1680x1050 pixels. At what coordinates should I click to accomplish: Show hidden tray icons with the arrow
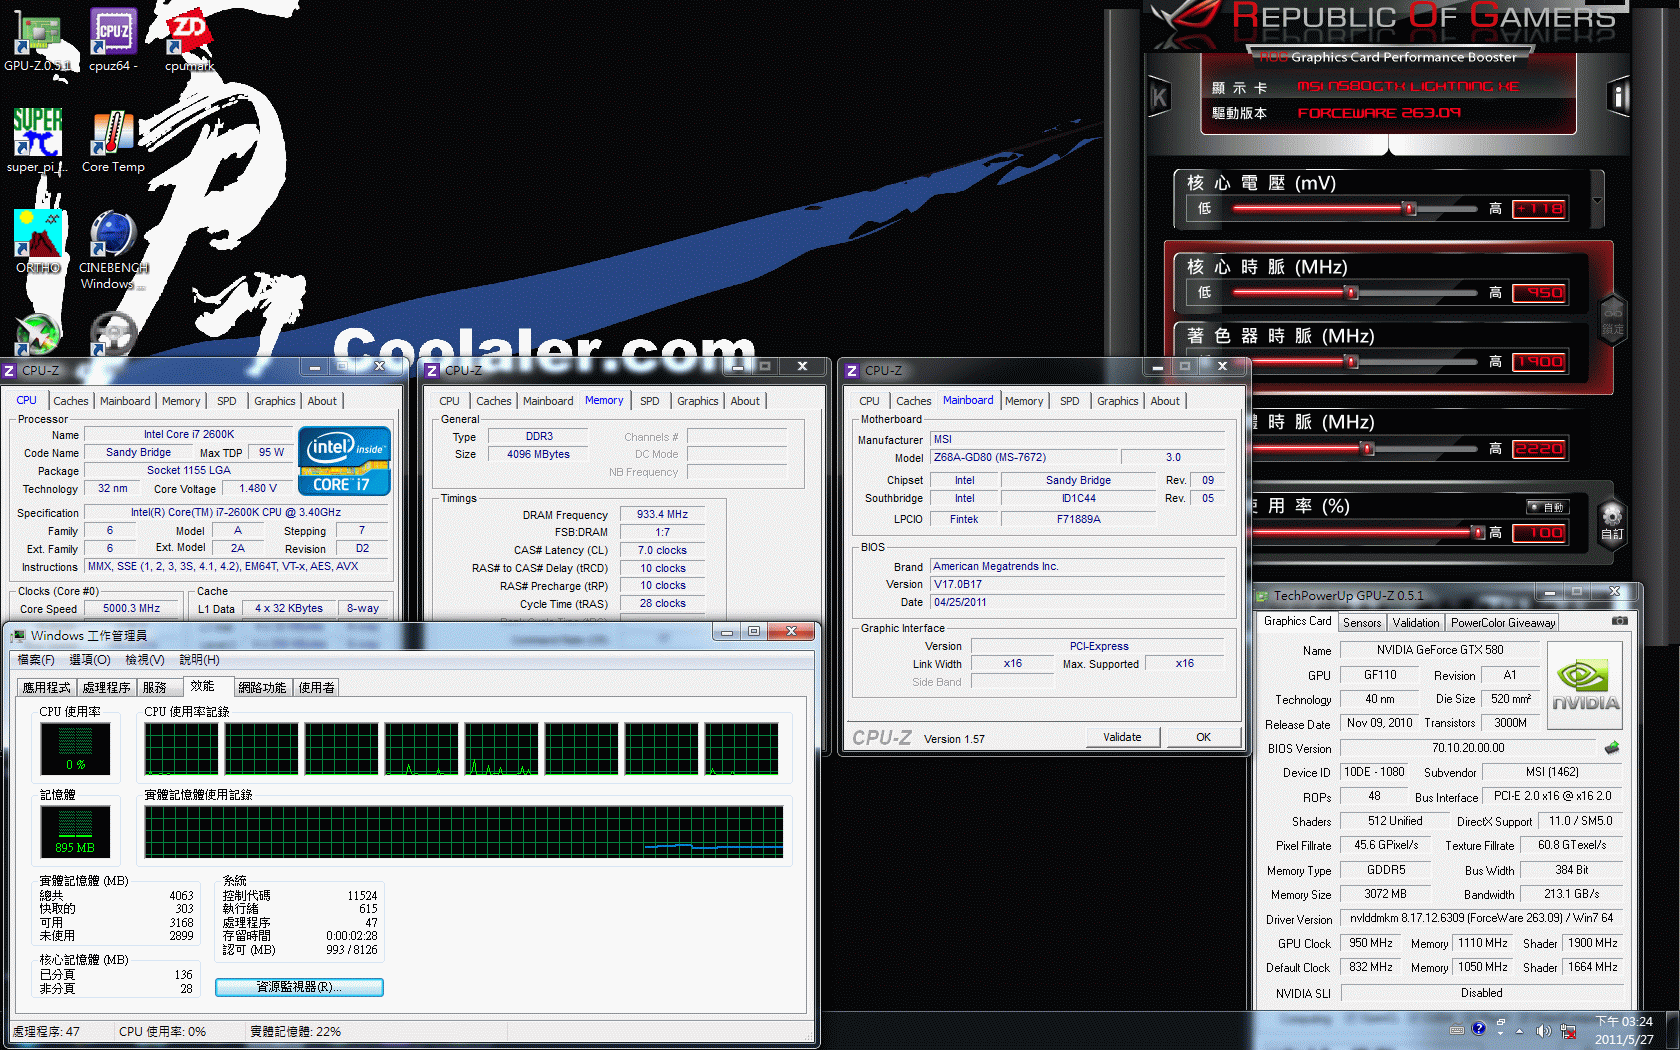(x=1520, y=1030)
